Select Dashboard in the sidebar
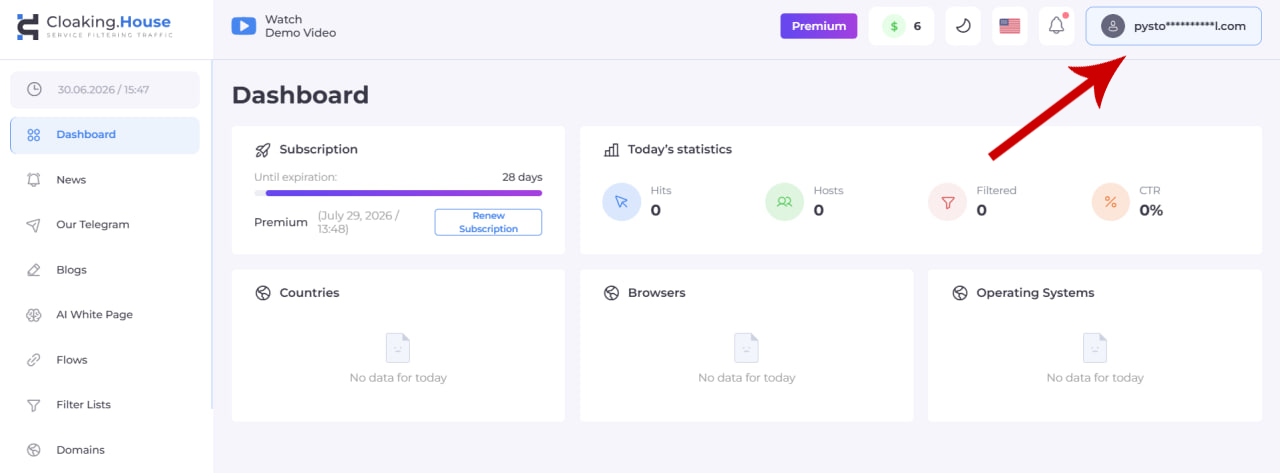Viewport: 1280px width, 473px height. point(105,135)
